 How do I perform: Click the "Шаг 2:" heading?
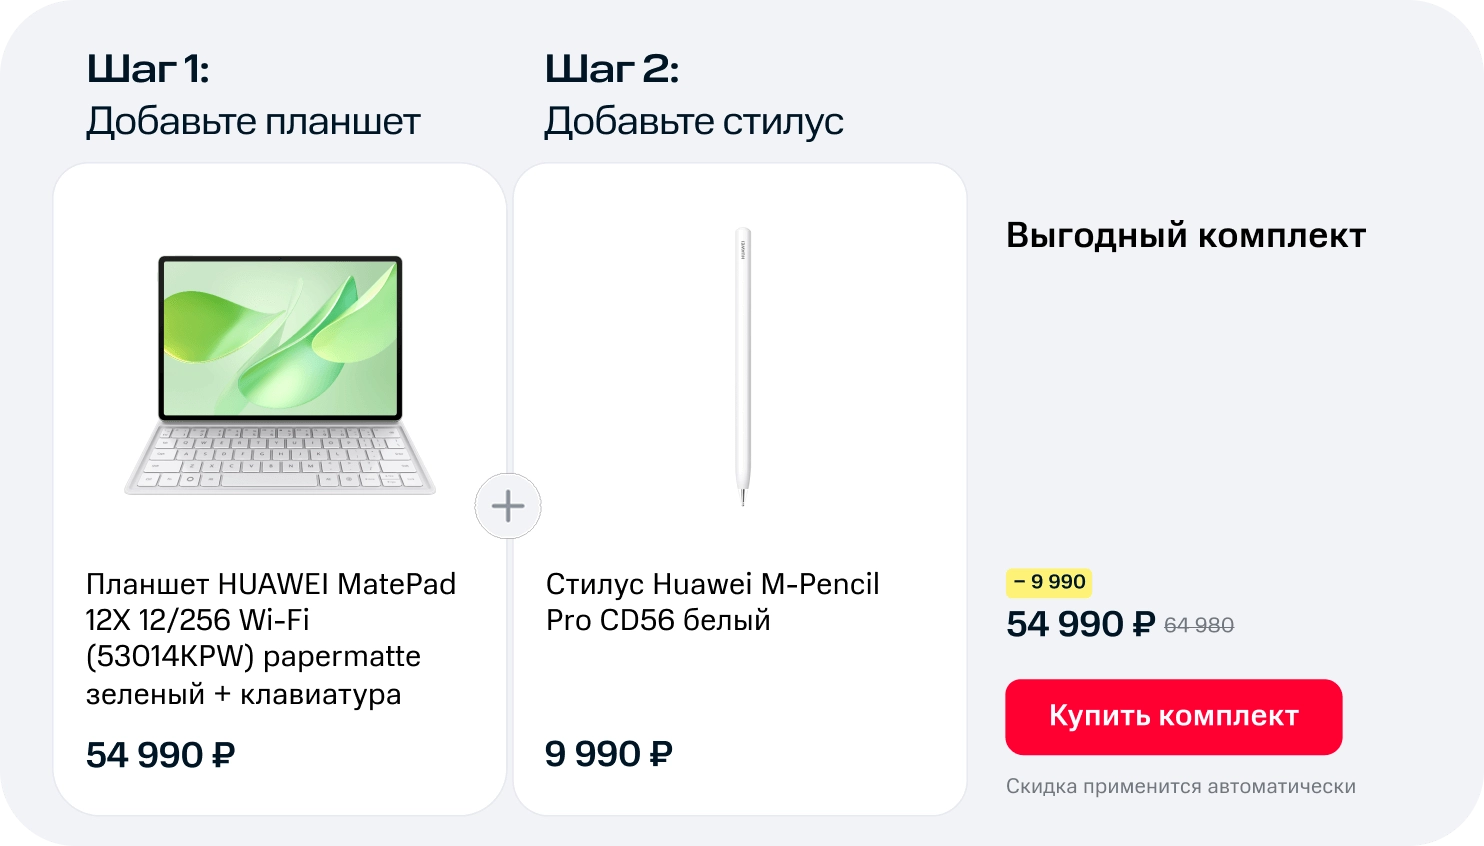click(612, 69)
